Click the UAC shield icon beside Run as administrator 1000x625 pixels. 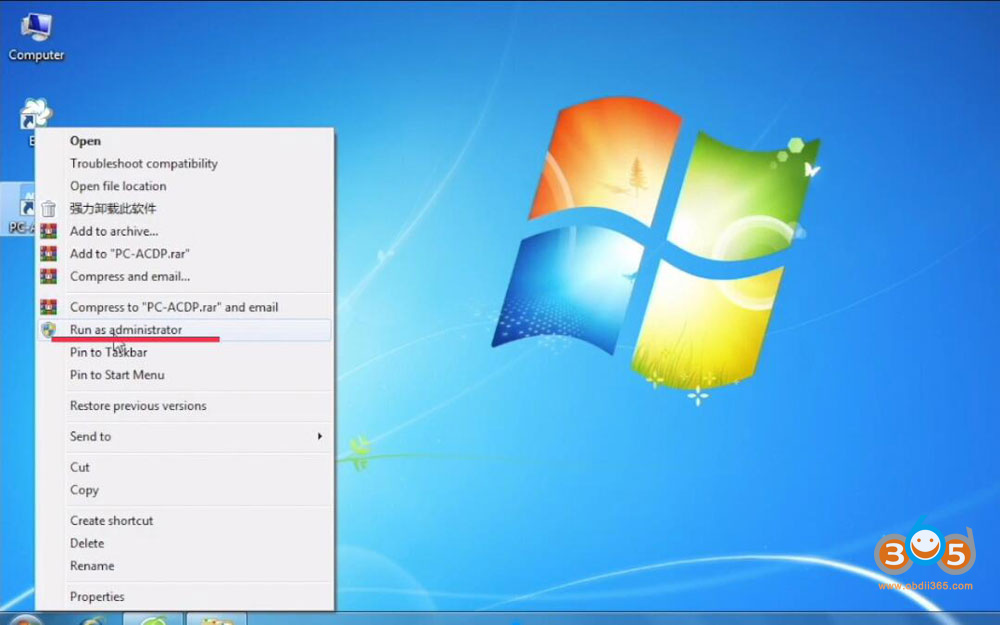click(48, 330)
